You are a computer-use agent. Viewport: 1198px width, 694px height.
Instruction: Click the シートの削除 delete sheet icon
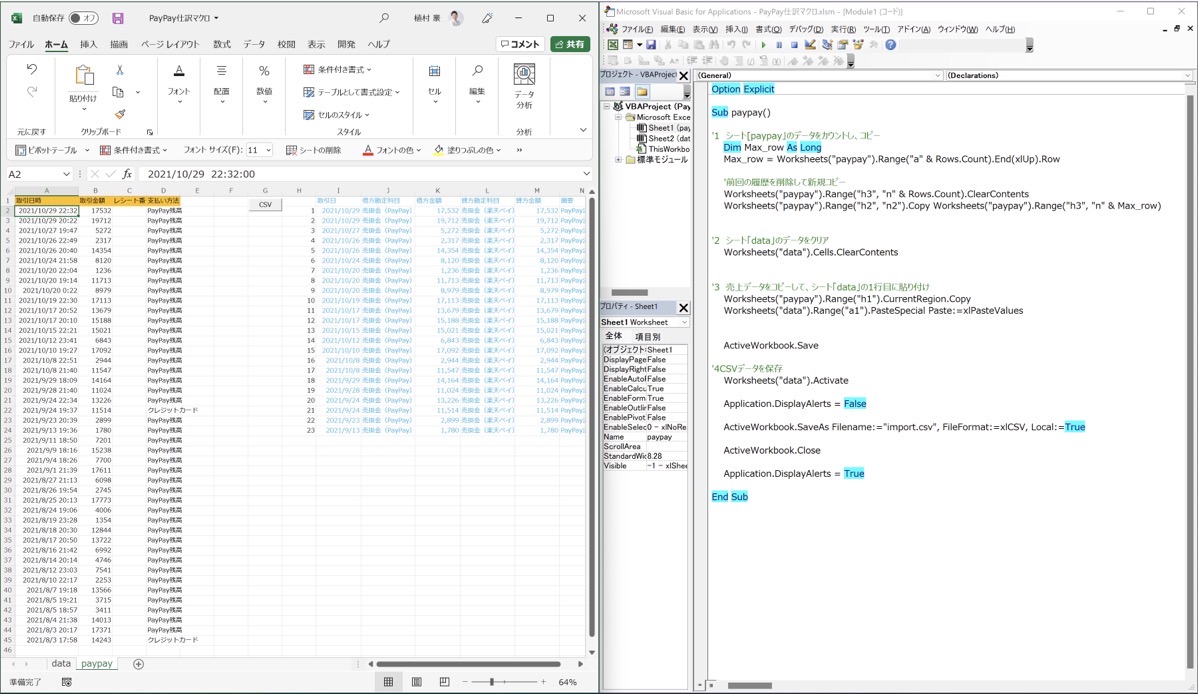pyautogui.click(x=291, y=151)
